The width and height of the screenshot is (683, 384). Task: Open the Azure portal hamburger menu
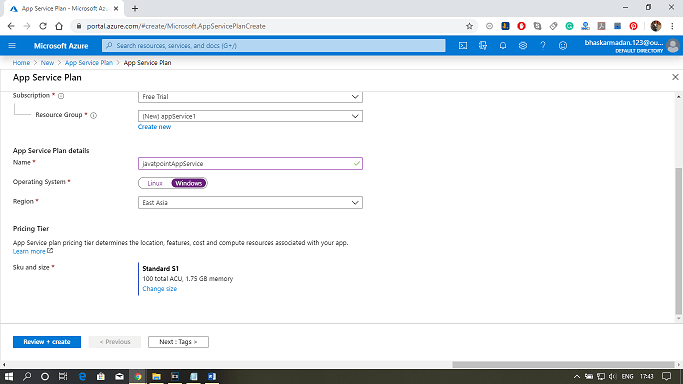click(12, 46)
